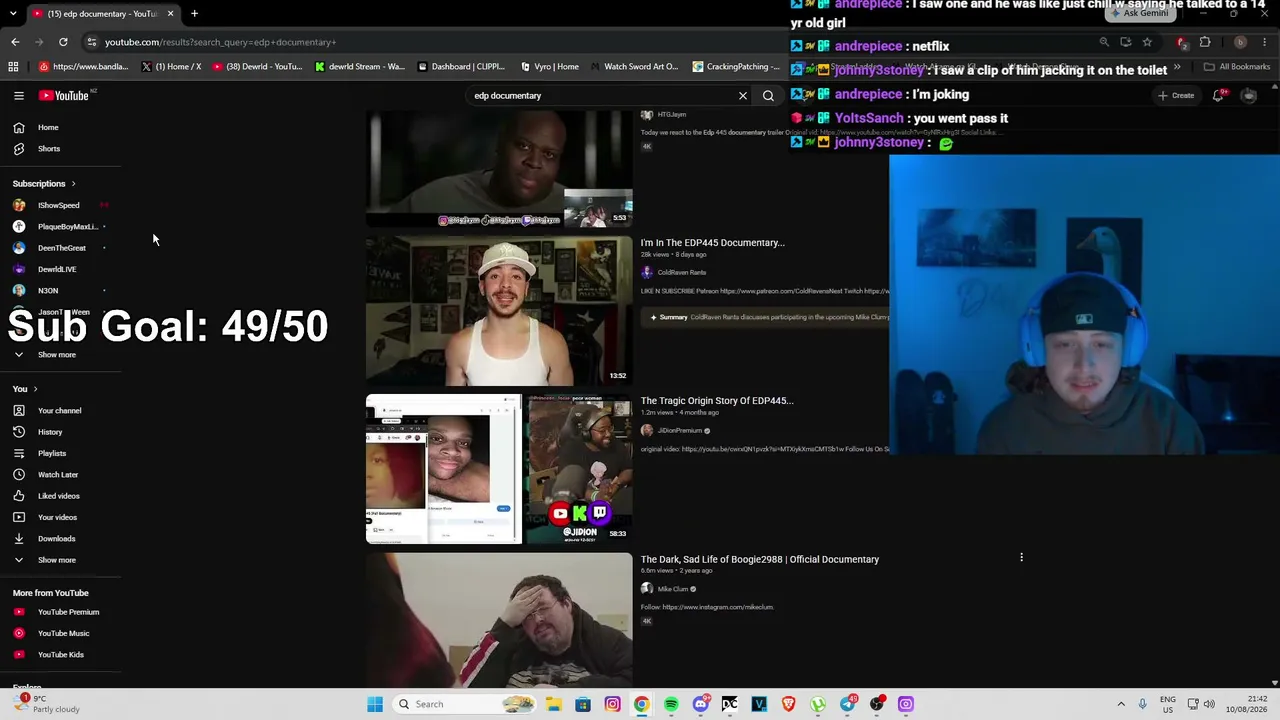Open Your videos in the sidebar
This screenshot has height=720, width=1280.
point(57,518)
